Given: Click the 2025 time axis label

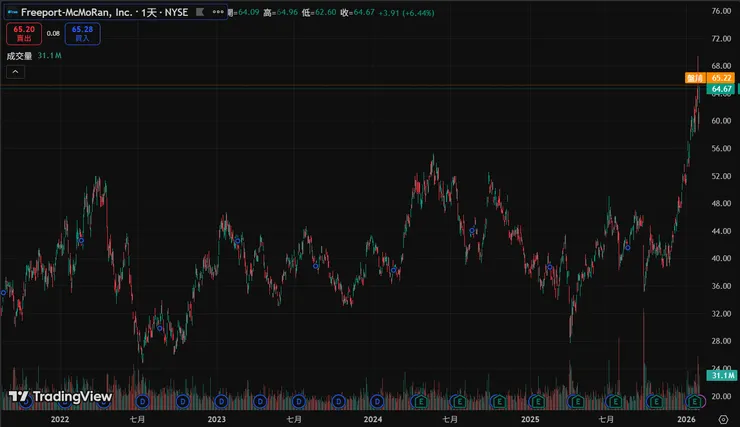Looking at the screenshot, I should pos(530,419).
